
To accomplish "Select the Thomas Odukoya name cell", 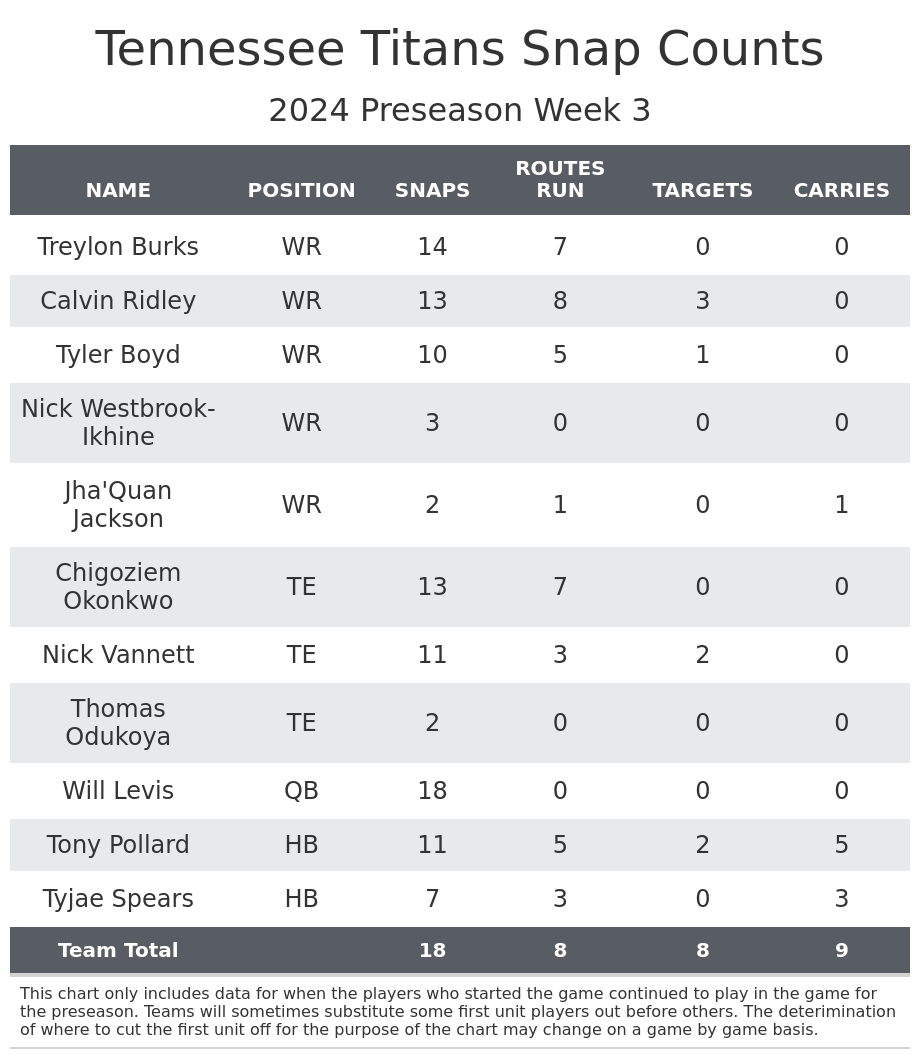I will 118,724.
